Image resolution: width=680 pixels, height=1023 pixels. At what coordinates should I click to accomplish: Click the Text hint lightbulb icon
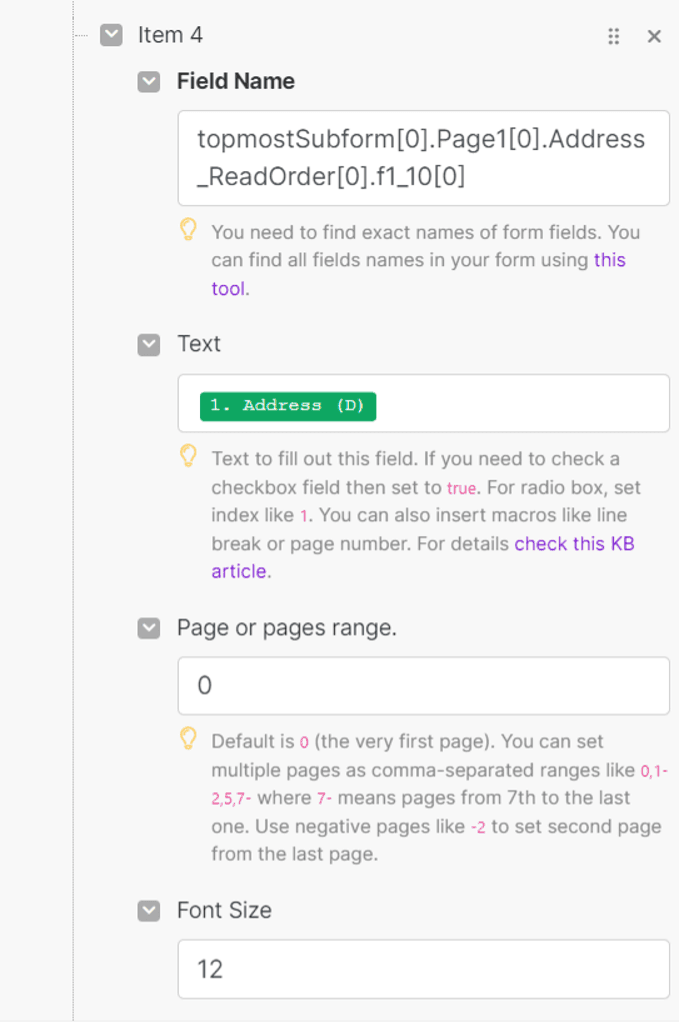click(x=188, y=455)
